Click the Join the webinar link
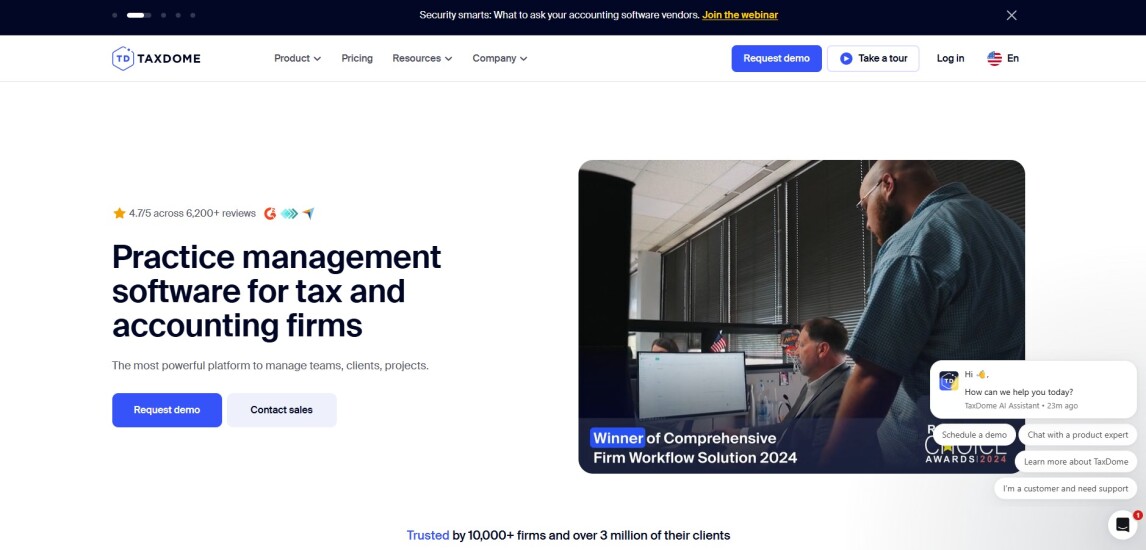The width and height of the screenshot is (1146, 550). (739, 15)
